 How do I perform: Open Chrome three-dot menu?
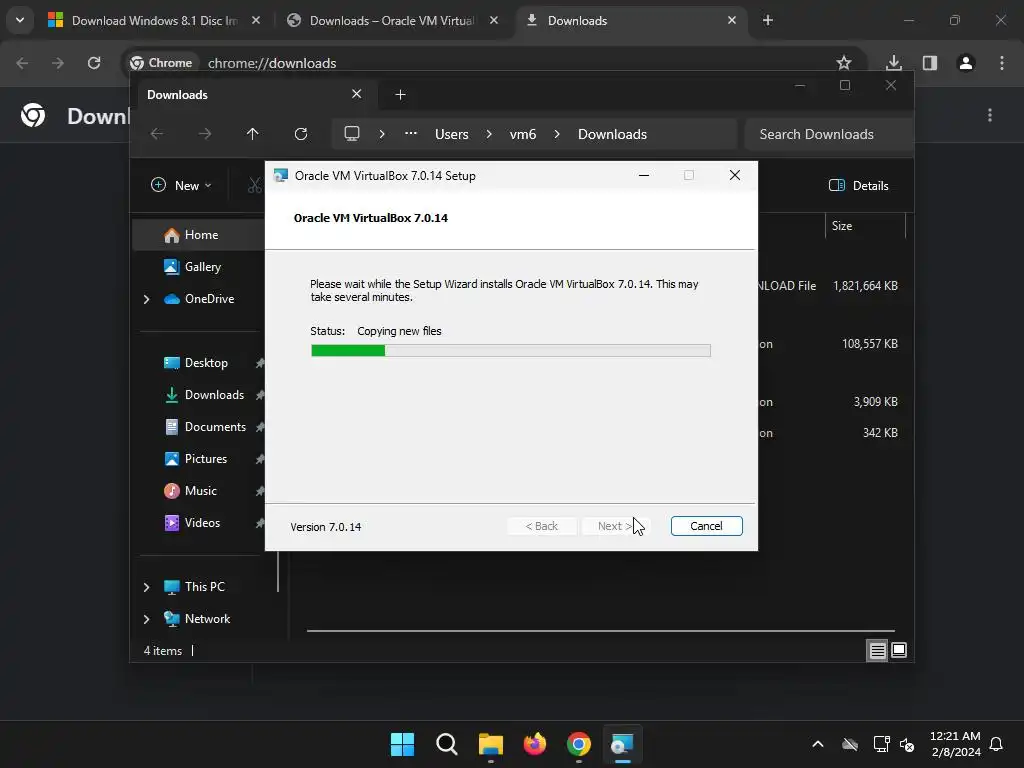pos(1002,63)
